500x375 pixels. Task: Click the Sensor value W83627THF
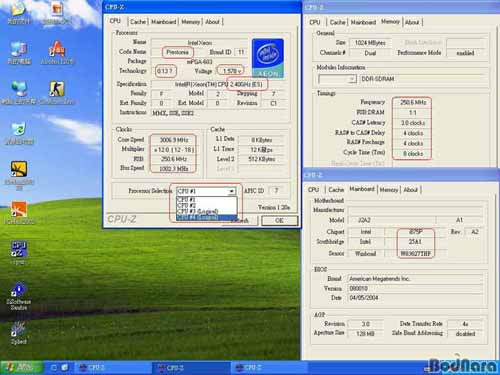tap(415, 254)
